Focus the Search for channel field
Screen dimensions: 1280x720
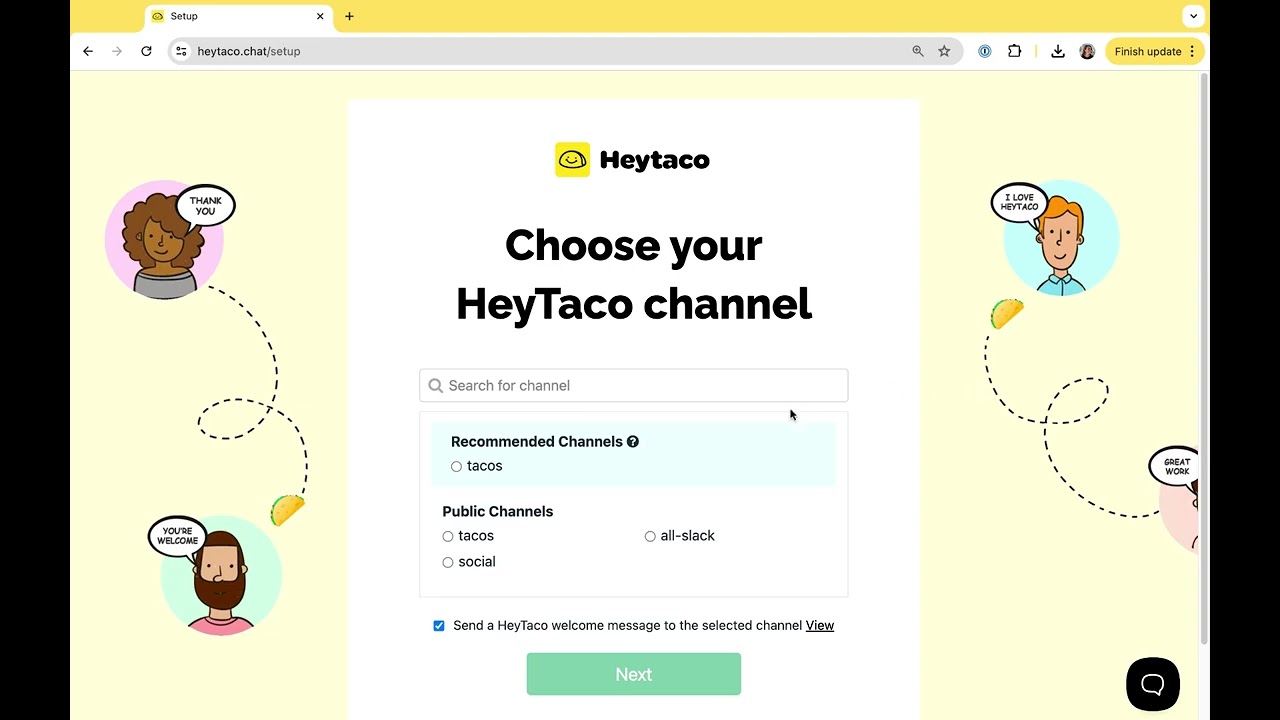pyautogui.click(x=634, y=385)
